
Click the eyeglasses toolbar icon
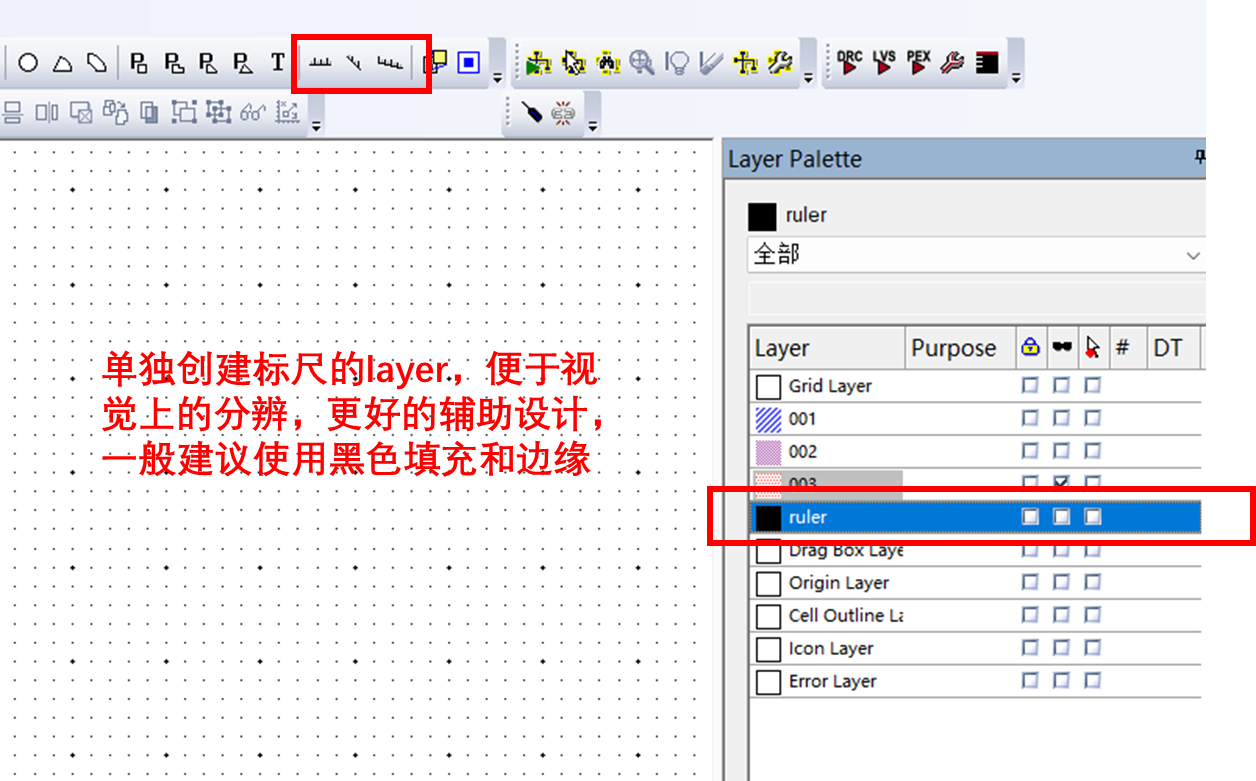click(x=253, y=113)
